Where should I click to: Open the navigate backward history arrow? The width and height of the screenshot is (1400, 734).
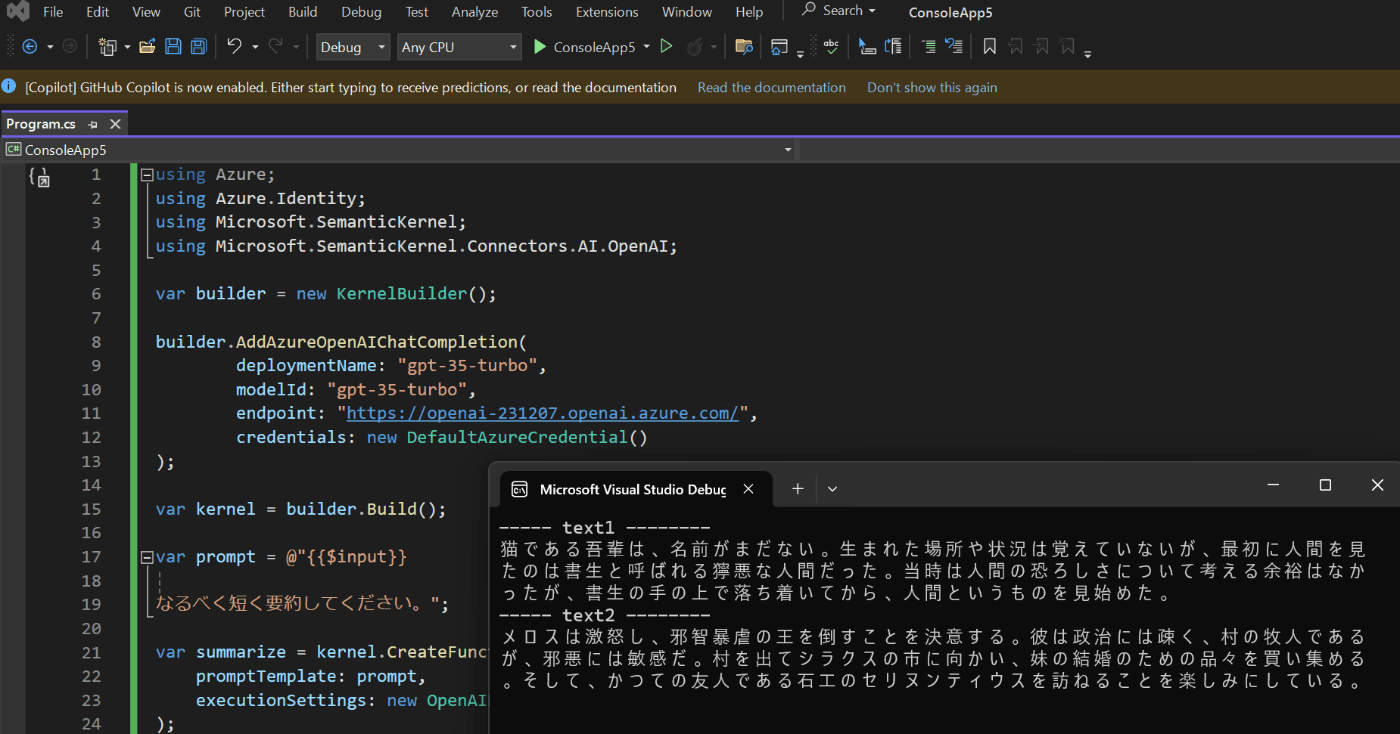pyautogui.click(x=50, y=47)
